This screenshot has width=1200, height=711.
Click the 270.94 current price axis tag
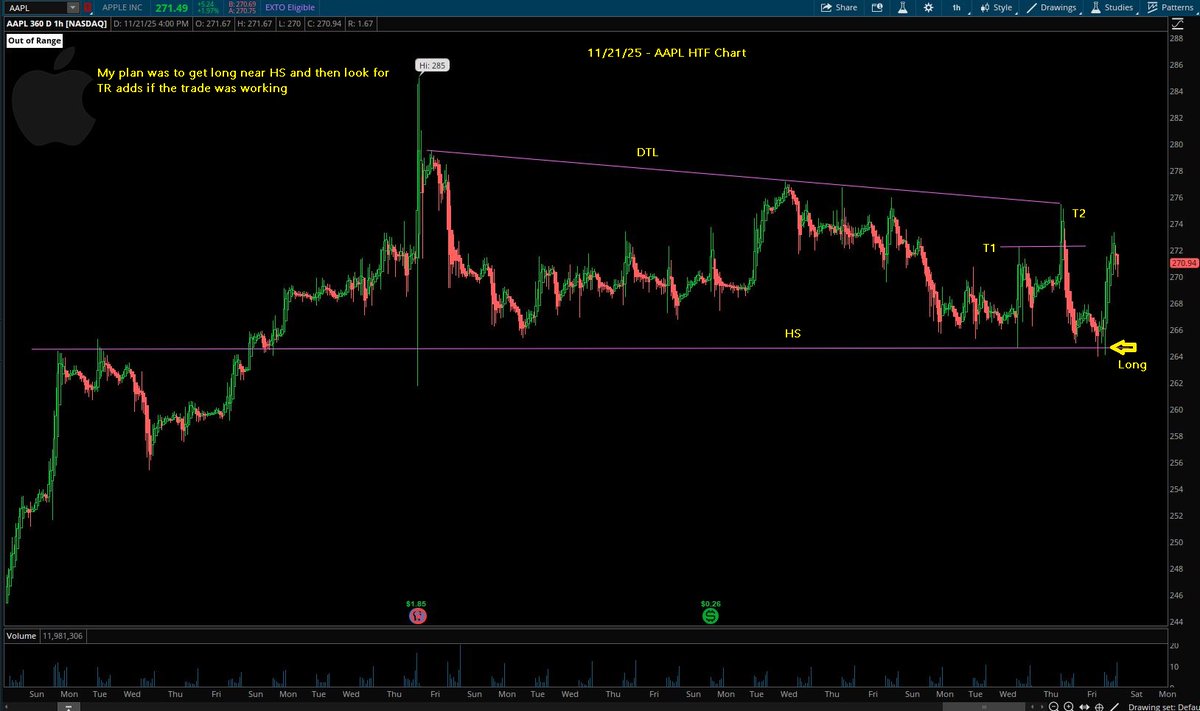coord(1183,262)
